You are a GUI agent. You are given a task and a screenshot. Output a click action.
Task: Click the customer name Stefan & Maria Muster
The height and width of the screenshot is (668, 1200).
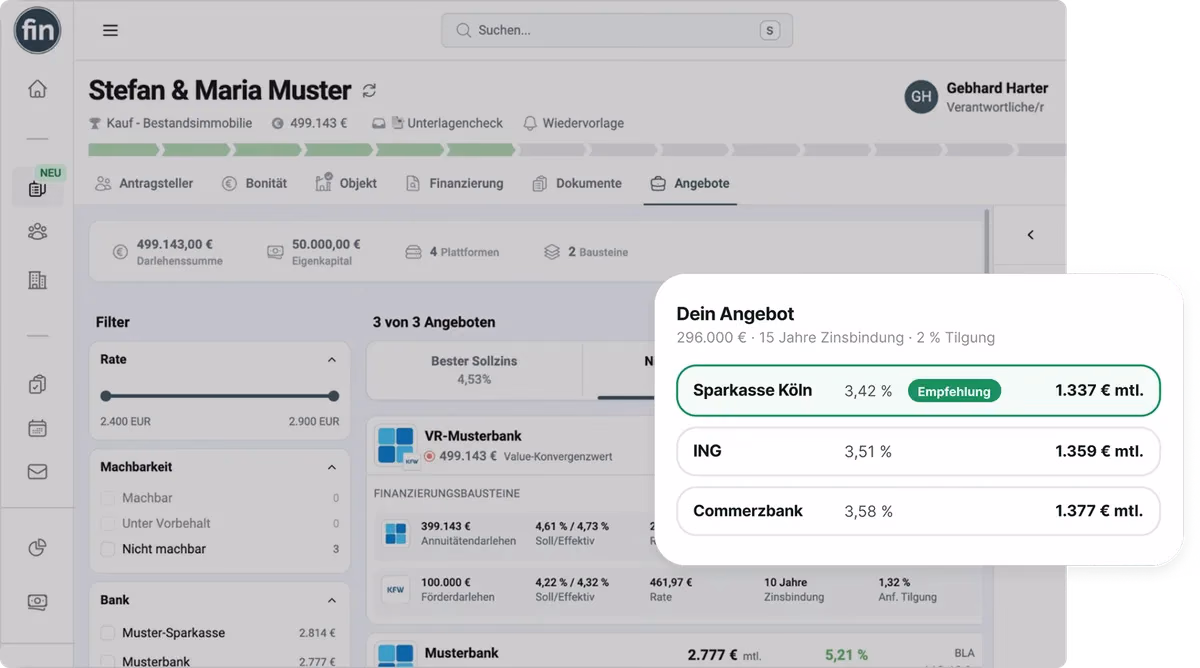pos(219,90)
